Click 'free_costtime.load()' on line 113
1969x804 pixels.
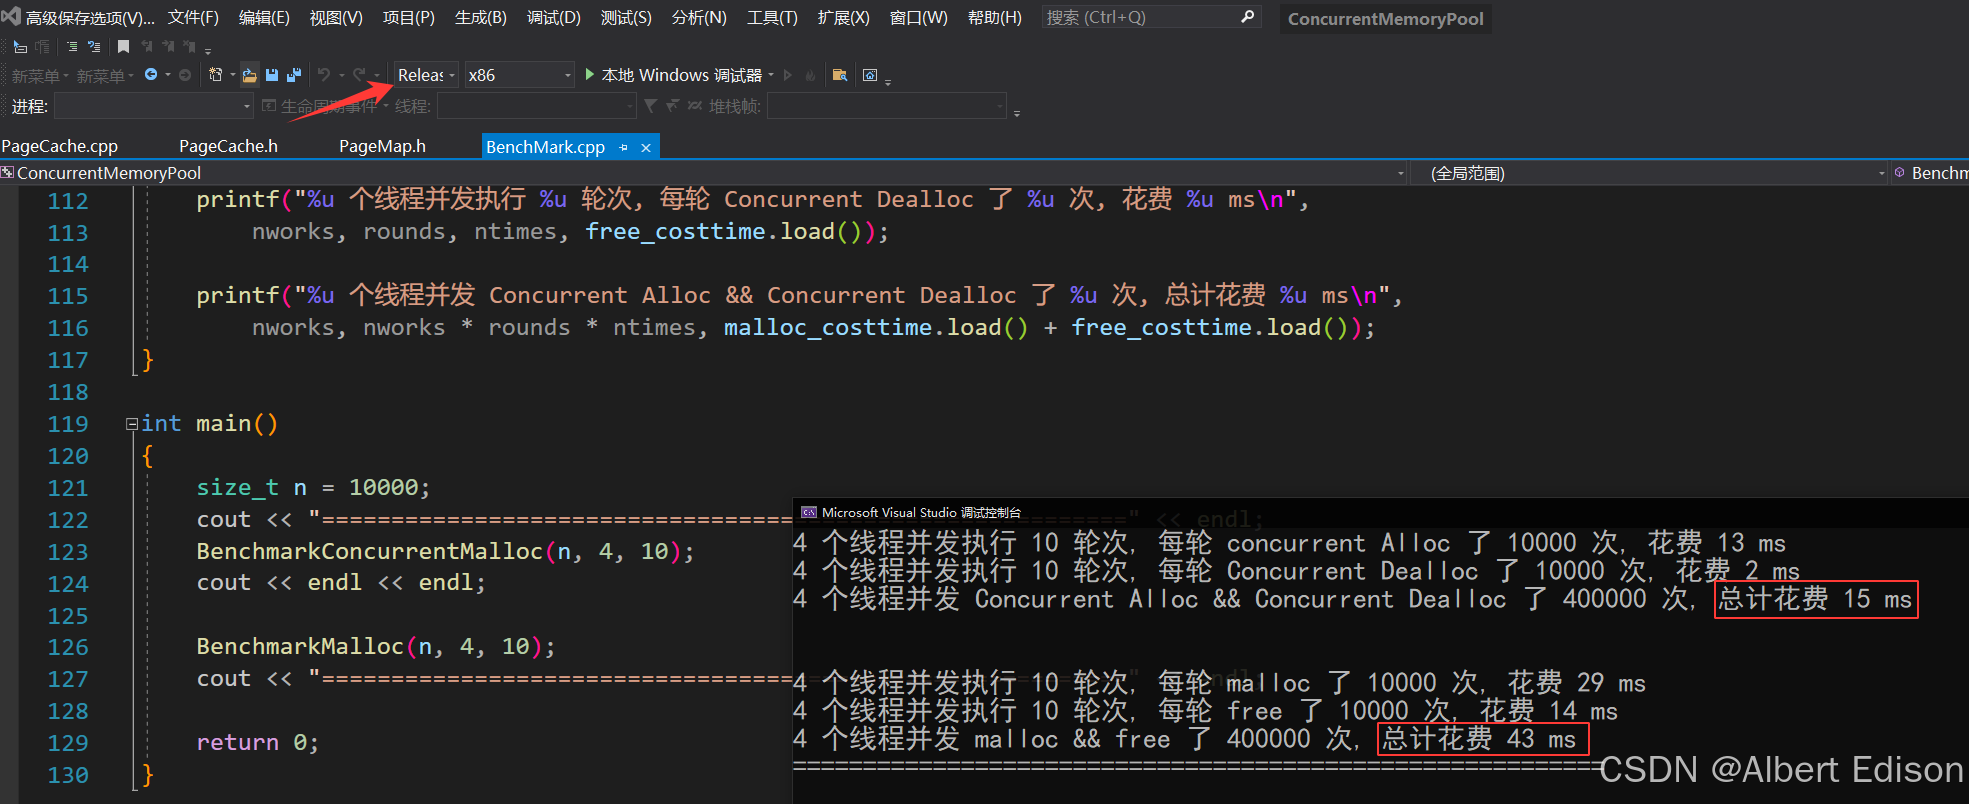pyautogui.click(x=723, y=231)
